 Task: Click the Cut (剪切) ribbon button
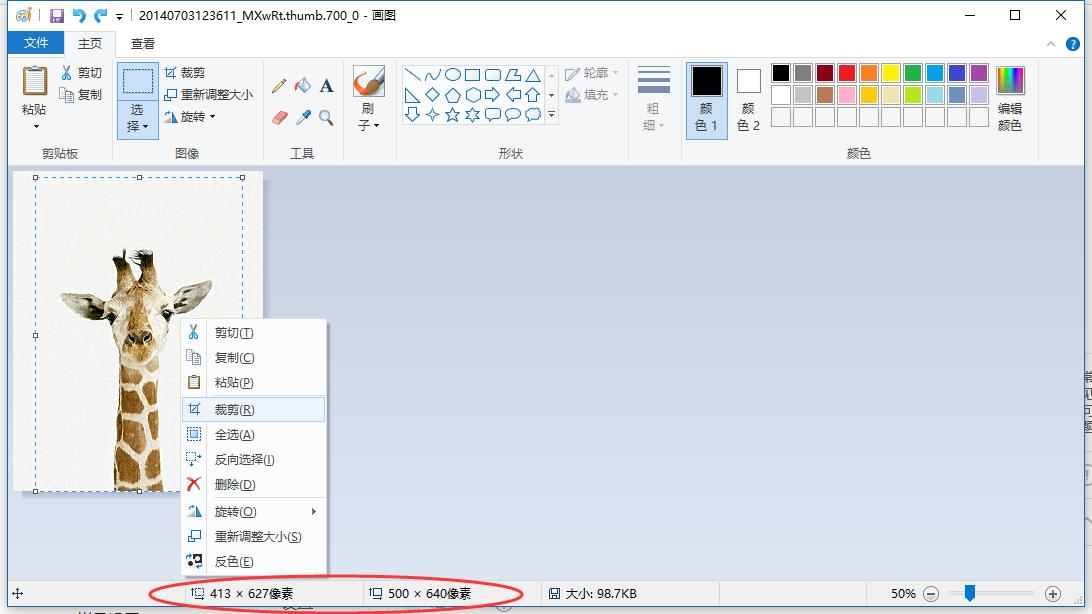(81, 72)
